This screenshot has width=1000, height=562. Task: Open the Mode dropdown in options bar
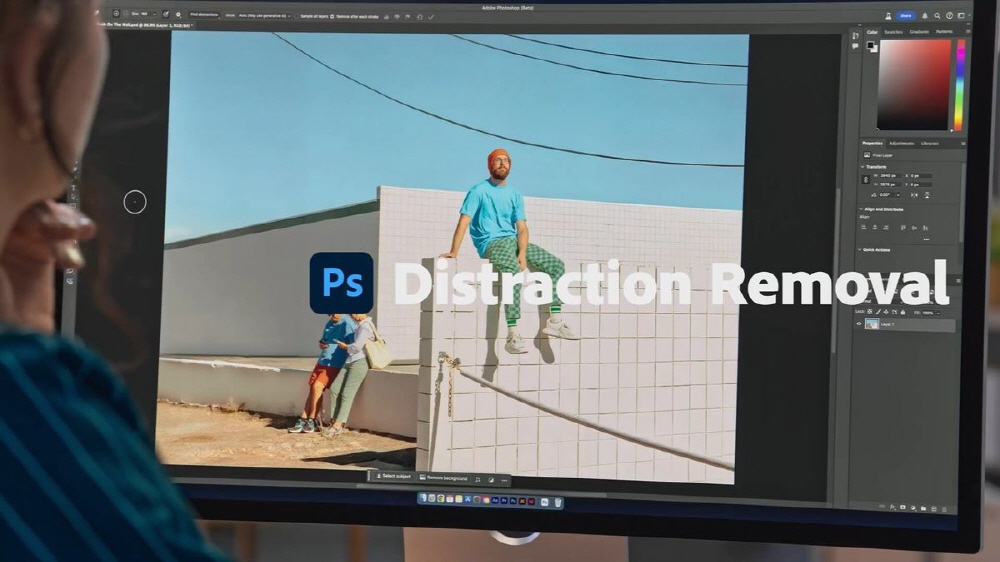coord(259,16)
